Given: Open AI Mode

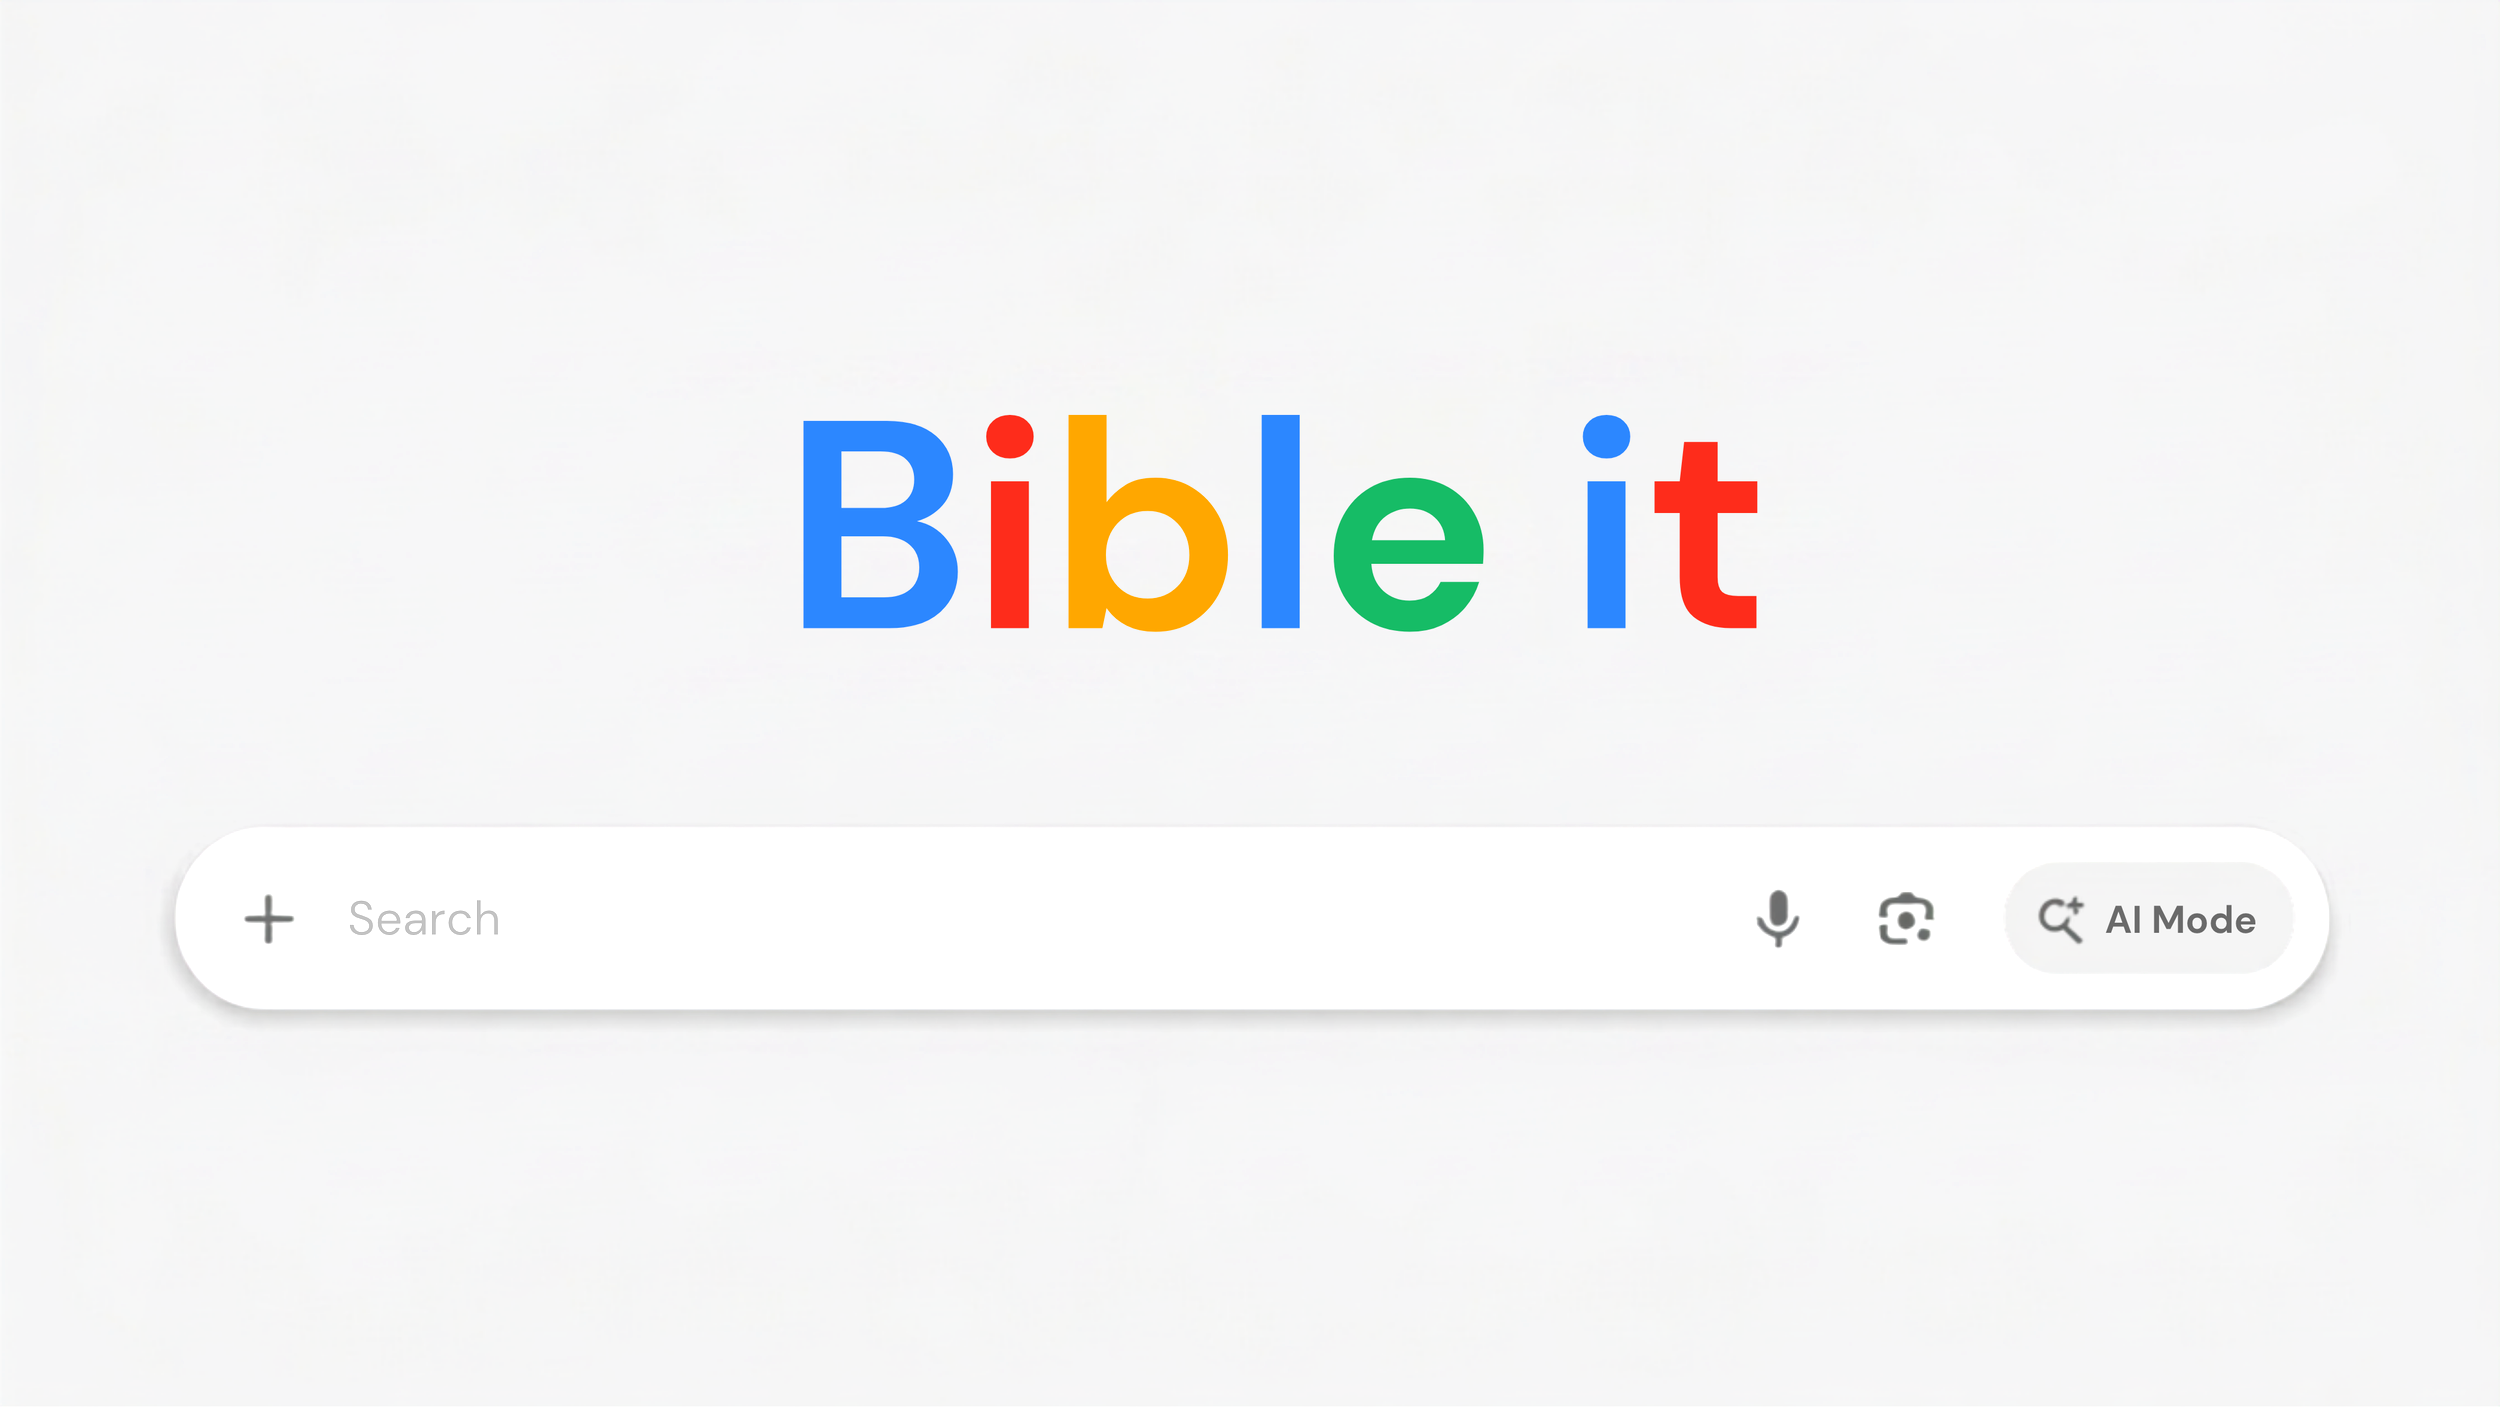Looking at the screenshot, I should pyautogui.click(x=2148, y=918).
